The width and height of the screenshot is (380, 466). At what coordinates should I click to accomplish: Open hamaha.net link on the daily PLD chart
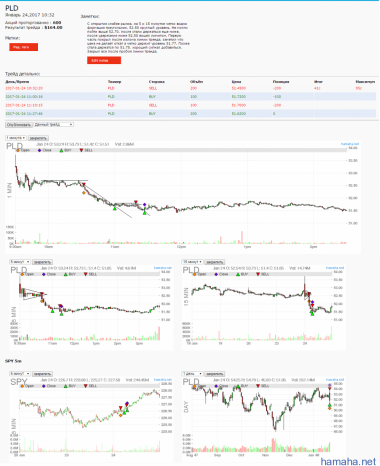coord(335,379)
